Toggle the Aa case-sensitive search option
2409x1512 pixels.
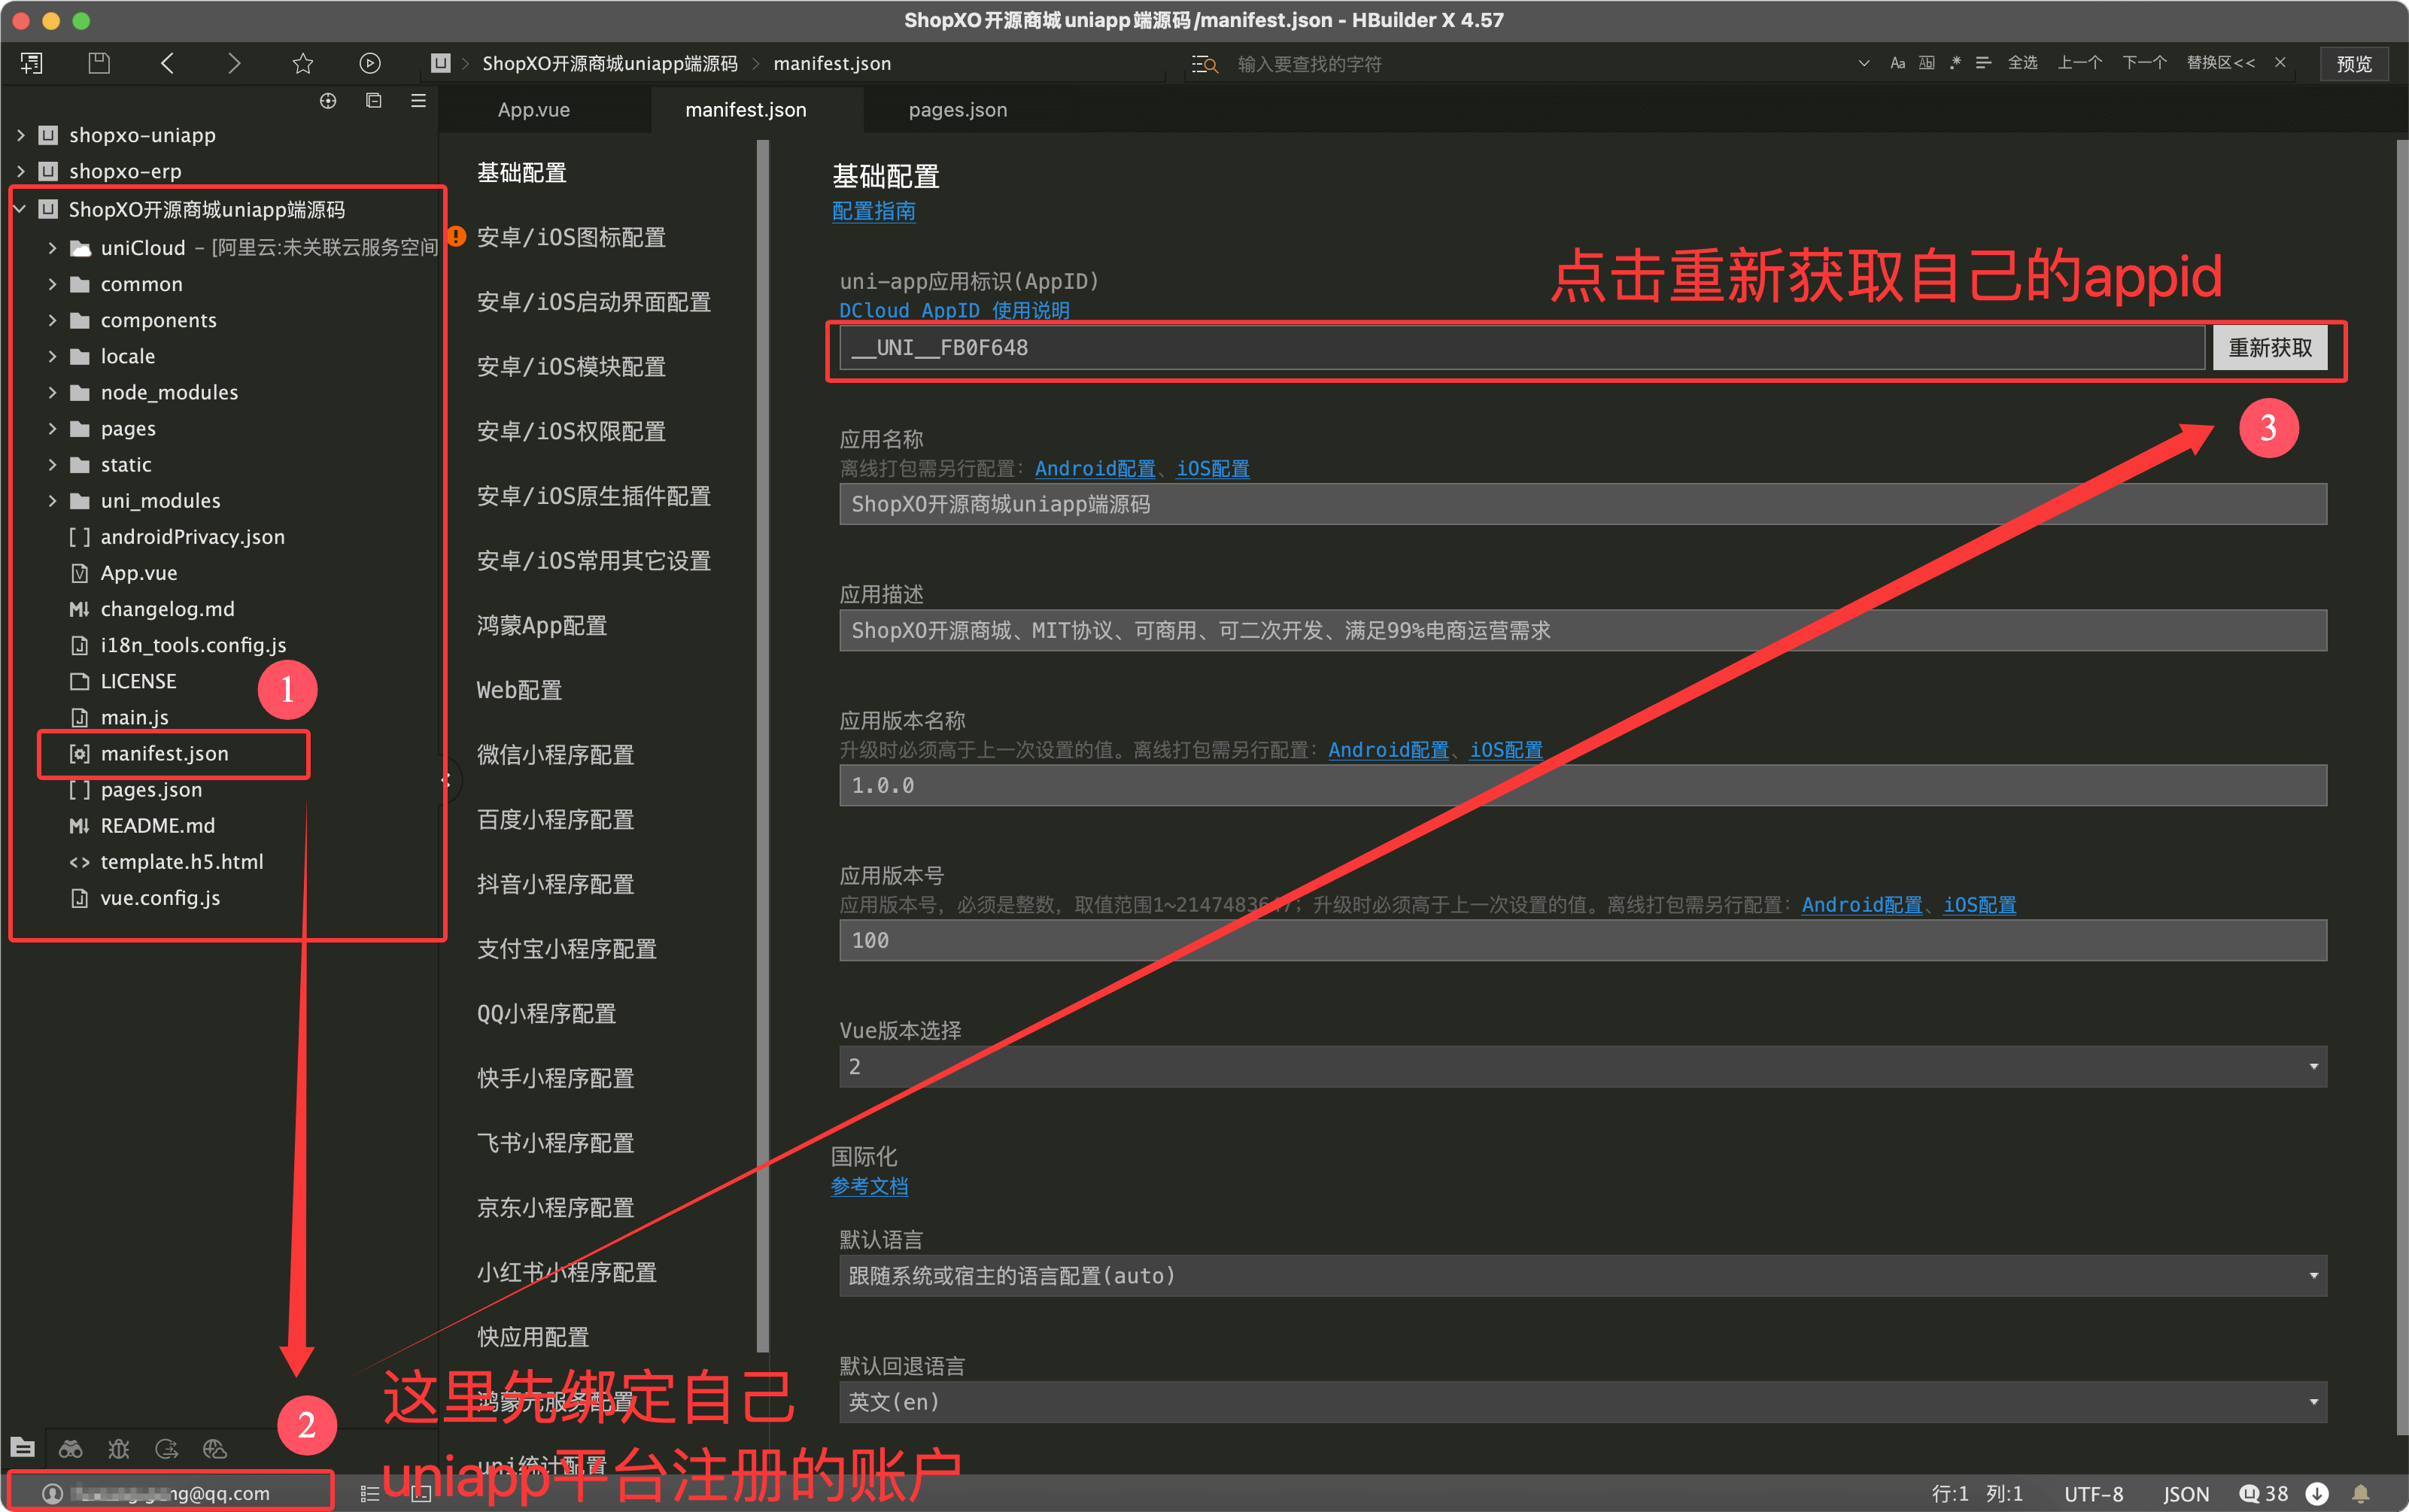tap(1897, 63)
